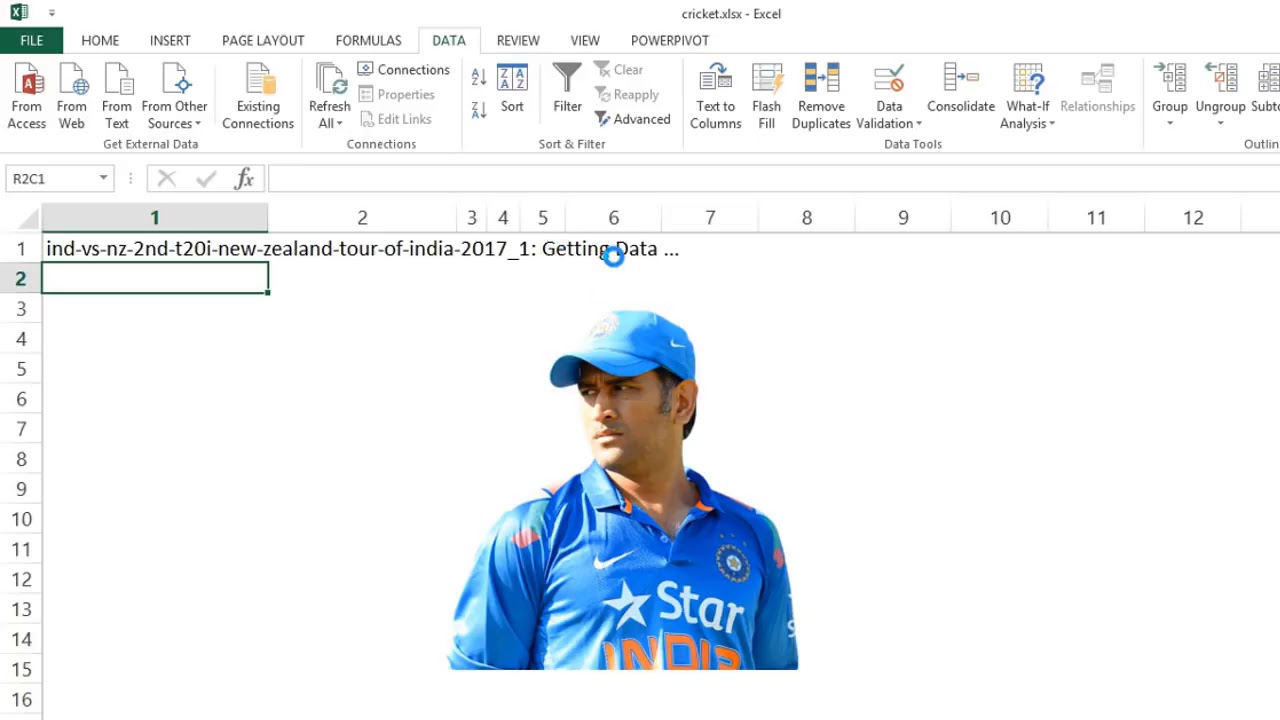Open the Name Box dropdown arrow

pyautogui.click(x=103, y=179)
